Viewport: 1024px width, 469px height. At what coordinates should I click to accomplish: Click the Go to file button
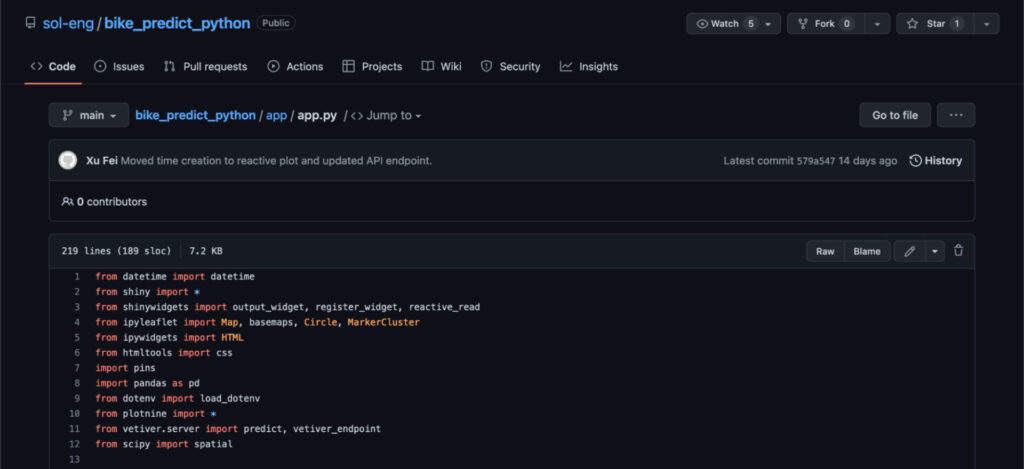coord(895,115)
